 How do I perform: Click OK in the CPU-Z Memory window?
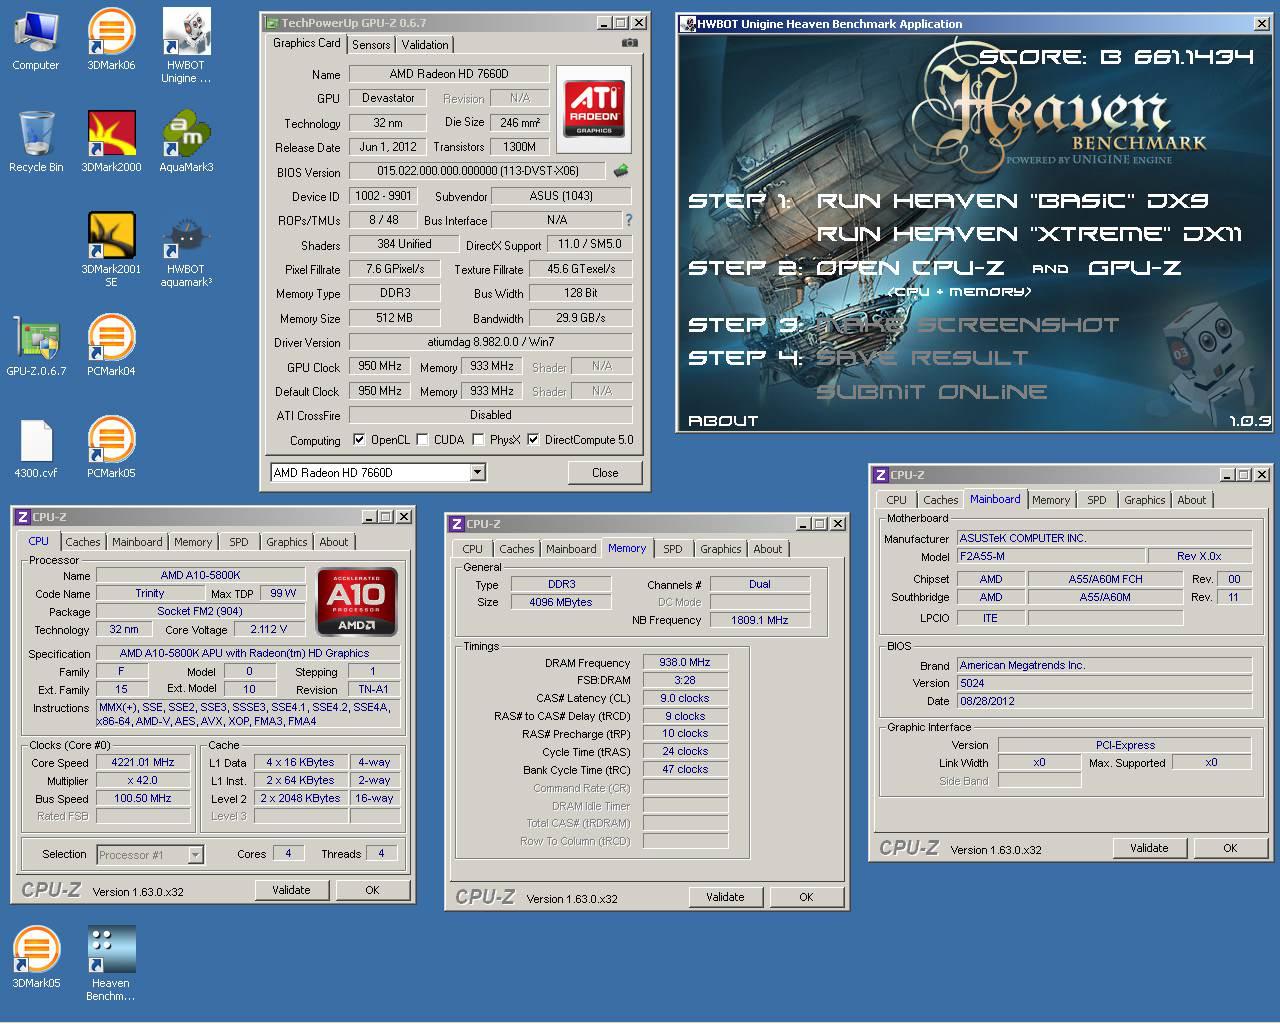pyautogui.click(x=806, y=897)
